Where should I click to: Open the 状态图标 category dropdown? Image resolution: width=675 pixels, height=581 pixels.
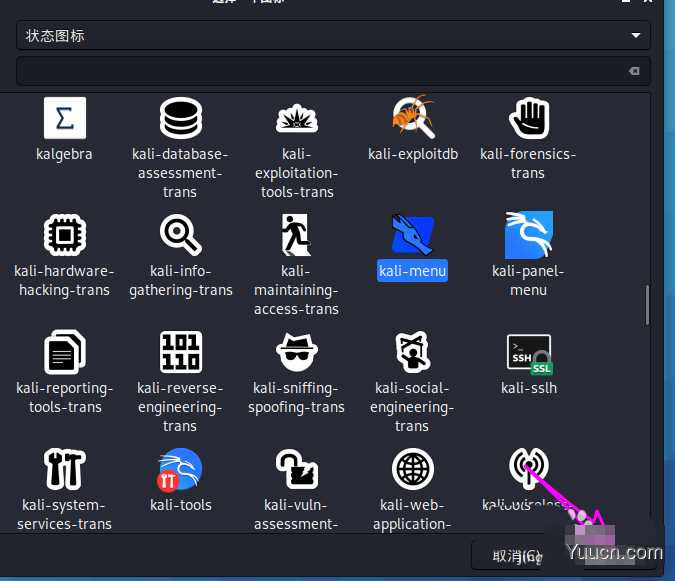click(333, 35)
